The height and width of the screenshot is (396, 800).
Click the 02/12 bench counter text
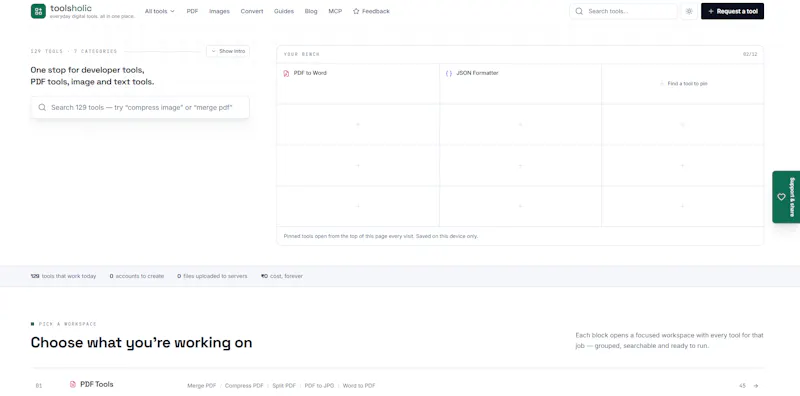tap(750, 54)
